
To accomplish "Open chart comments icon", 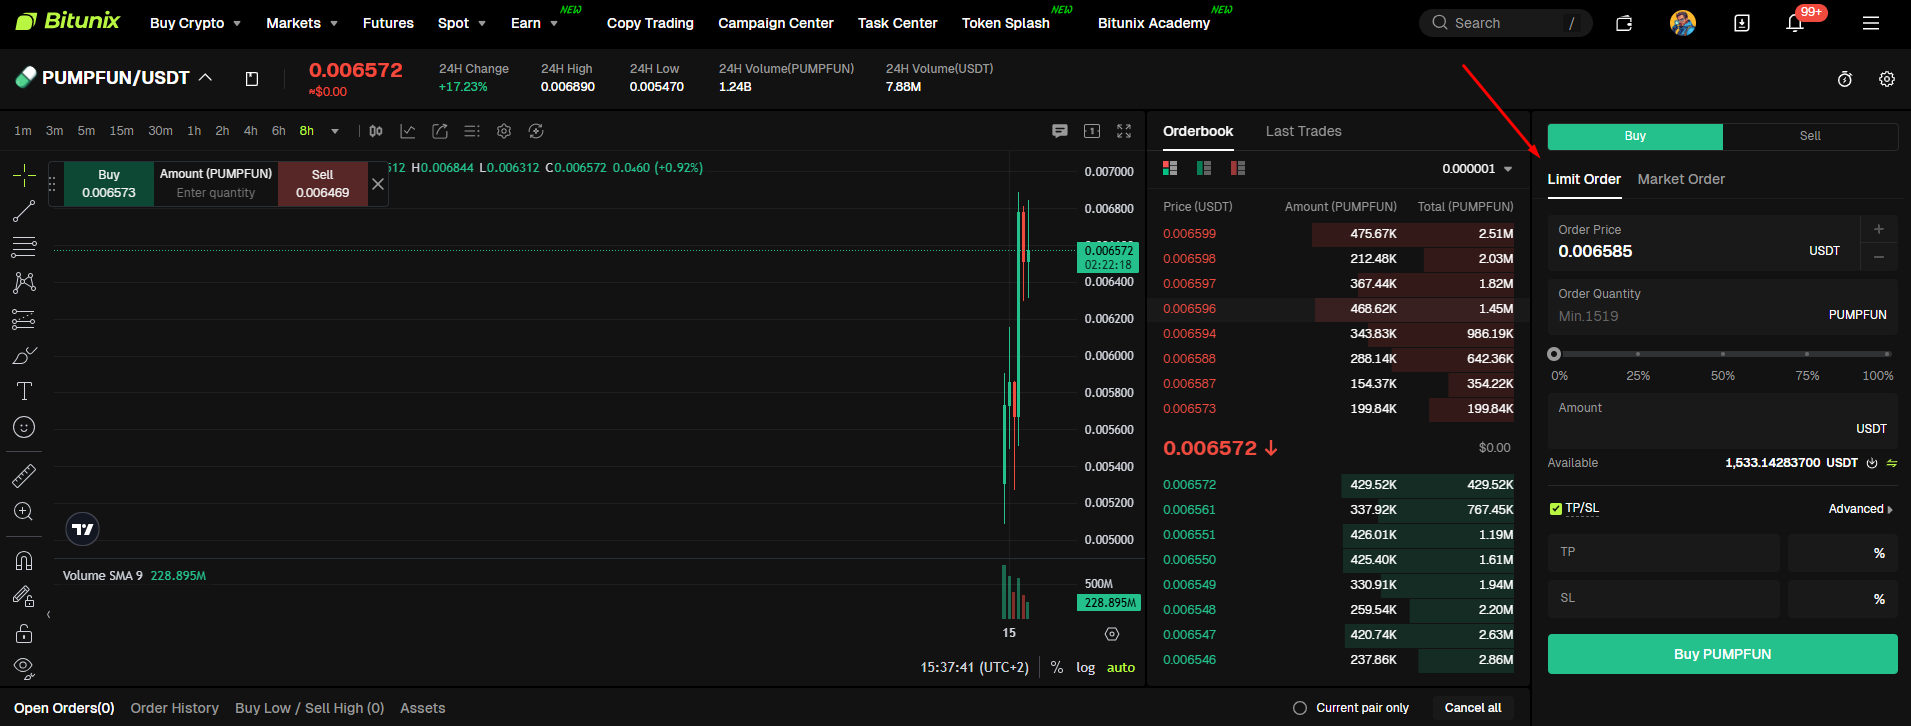I will [x=1060, y=131].
